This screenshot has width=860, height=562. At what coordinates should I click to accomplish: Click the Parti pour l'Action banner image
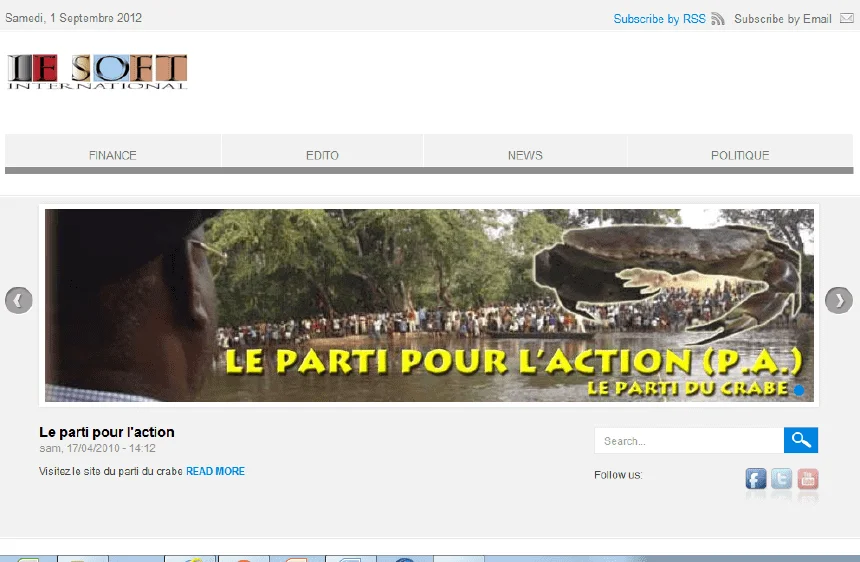[429, 305]
